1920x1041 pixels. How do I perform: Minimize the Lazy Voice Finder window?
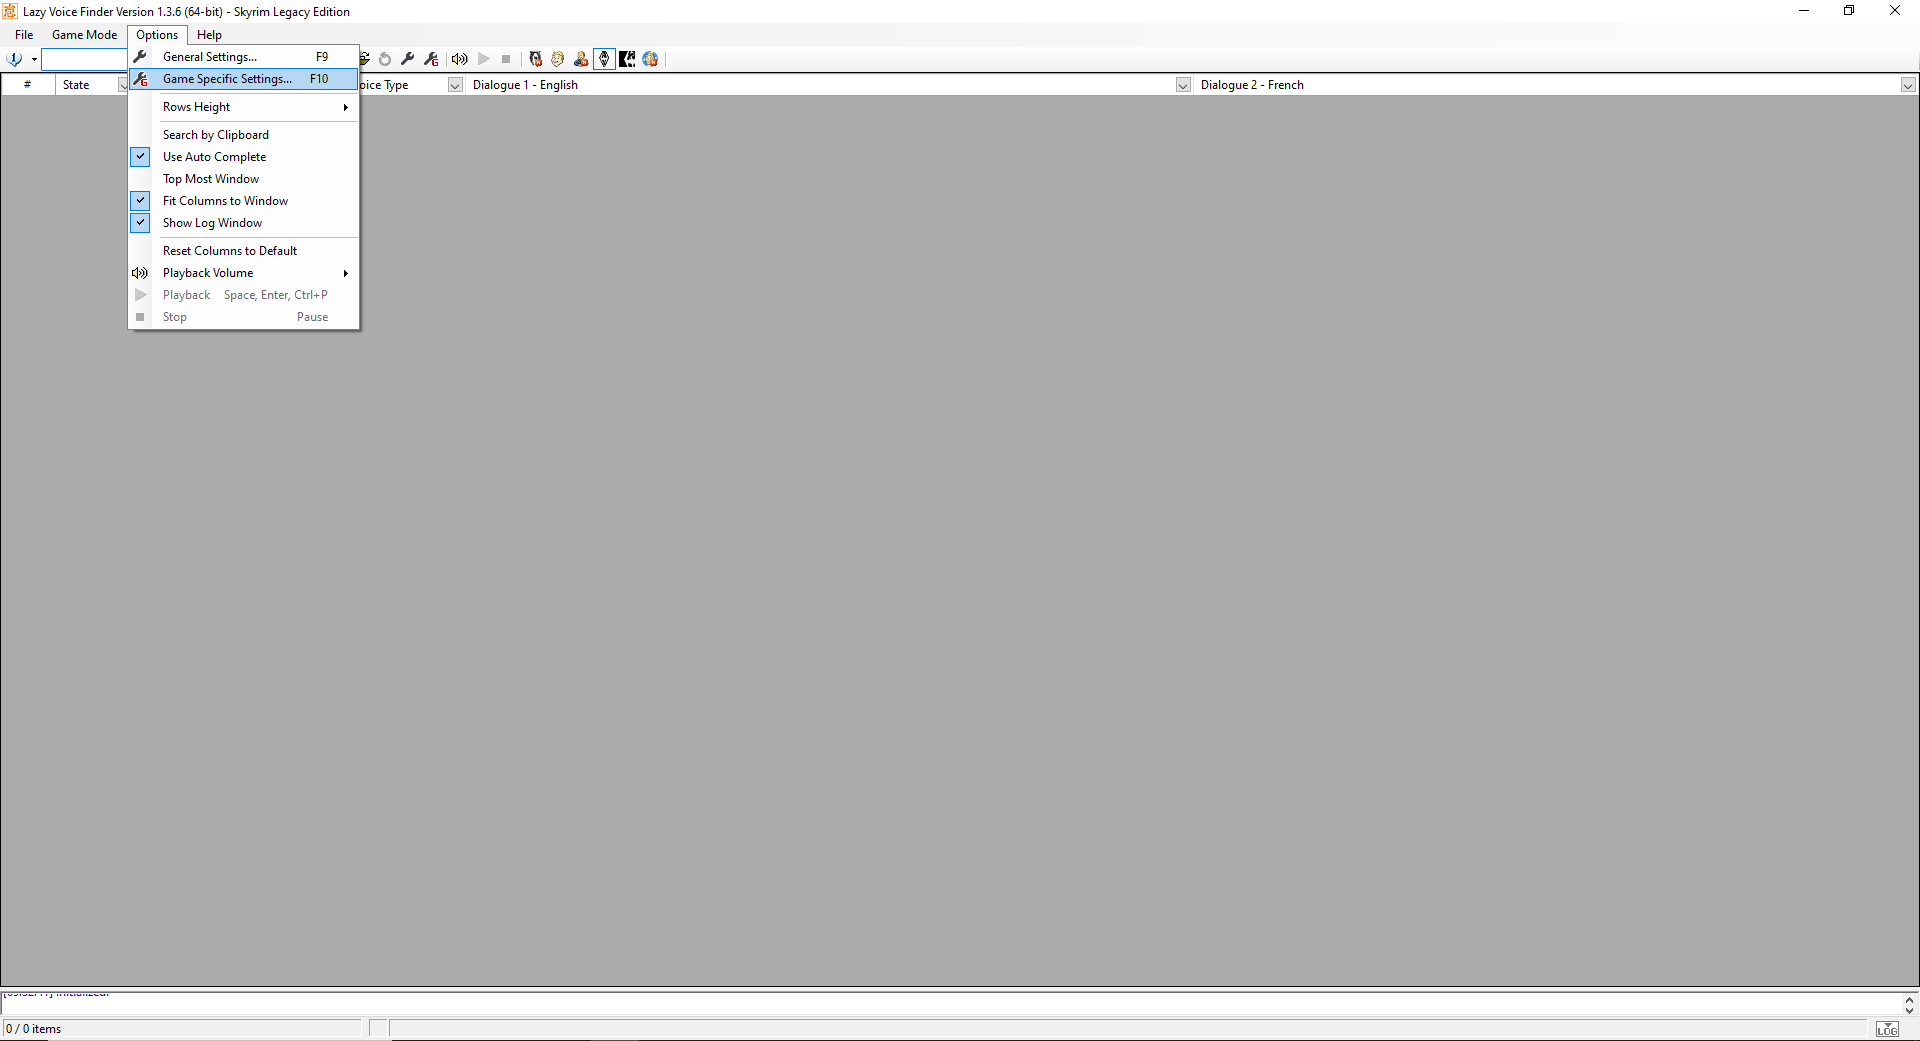pyautogui.click(x=1804, y=11)
